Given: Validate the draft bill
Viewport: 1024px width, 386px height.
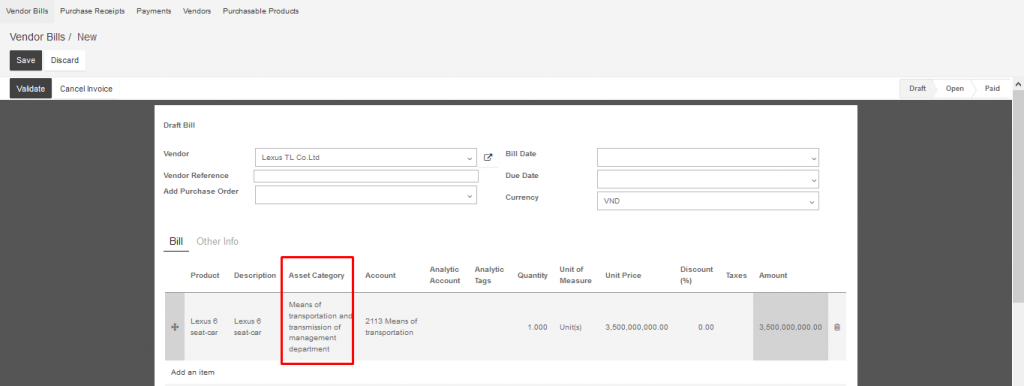Looking at the screenshot, I should tap(31, 89).
